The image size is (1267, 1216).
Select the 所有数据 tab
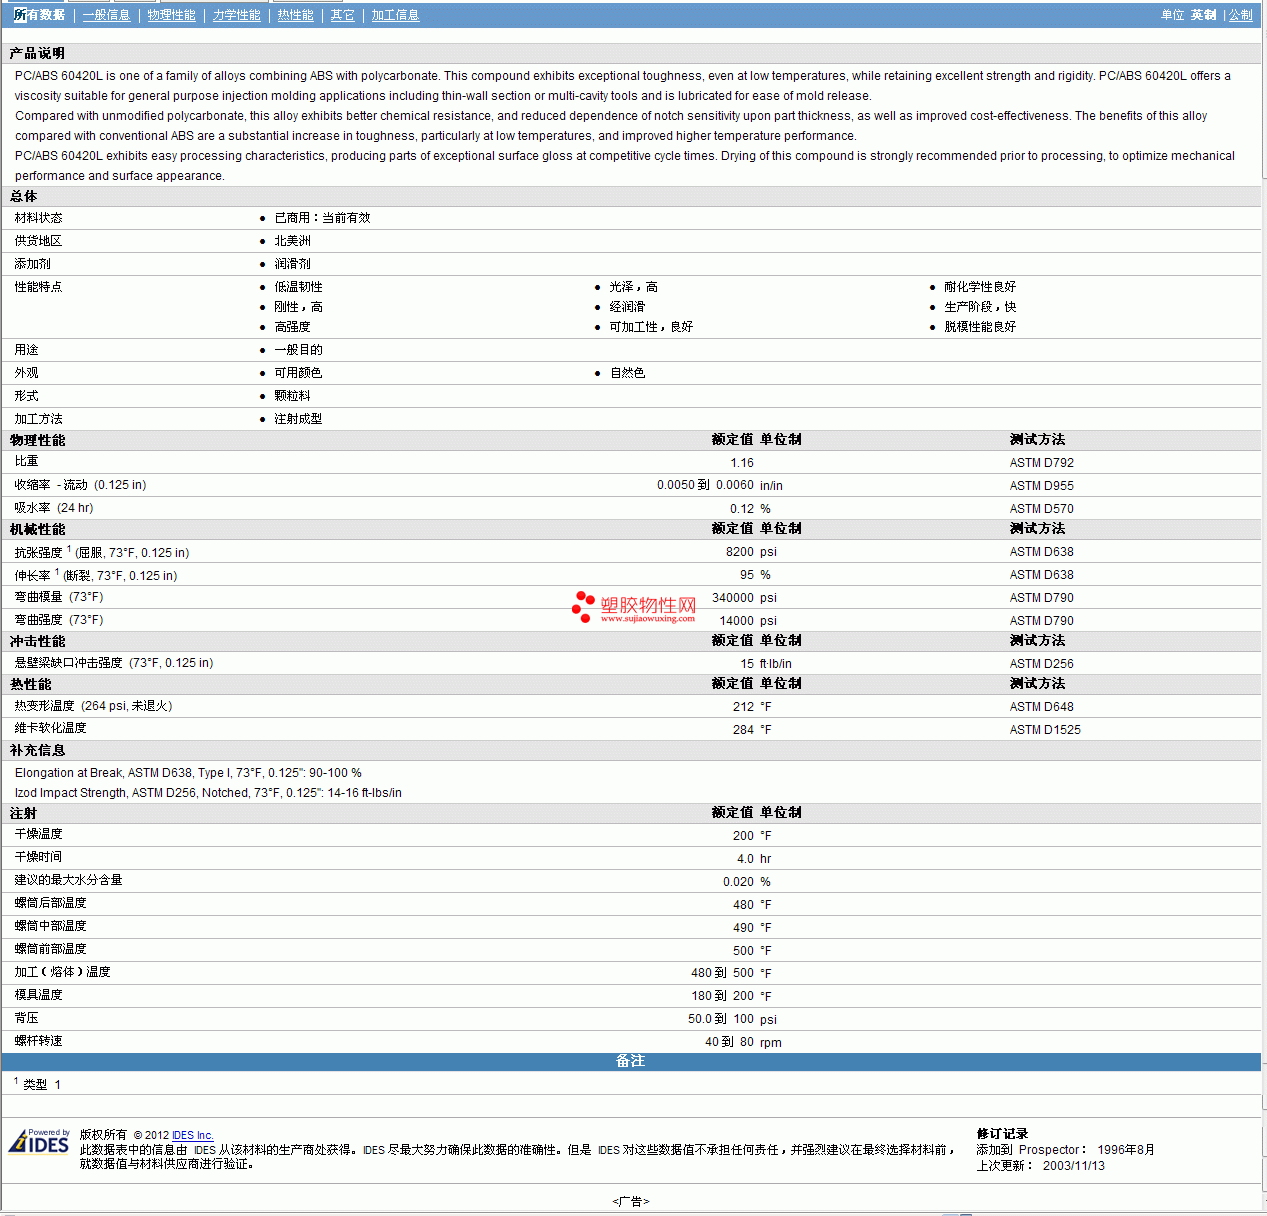pos(39,15)
